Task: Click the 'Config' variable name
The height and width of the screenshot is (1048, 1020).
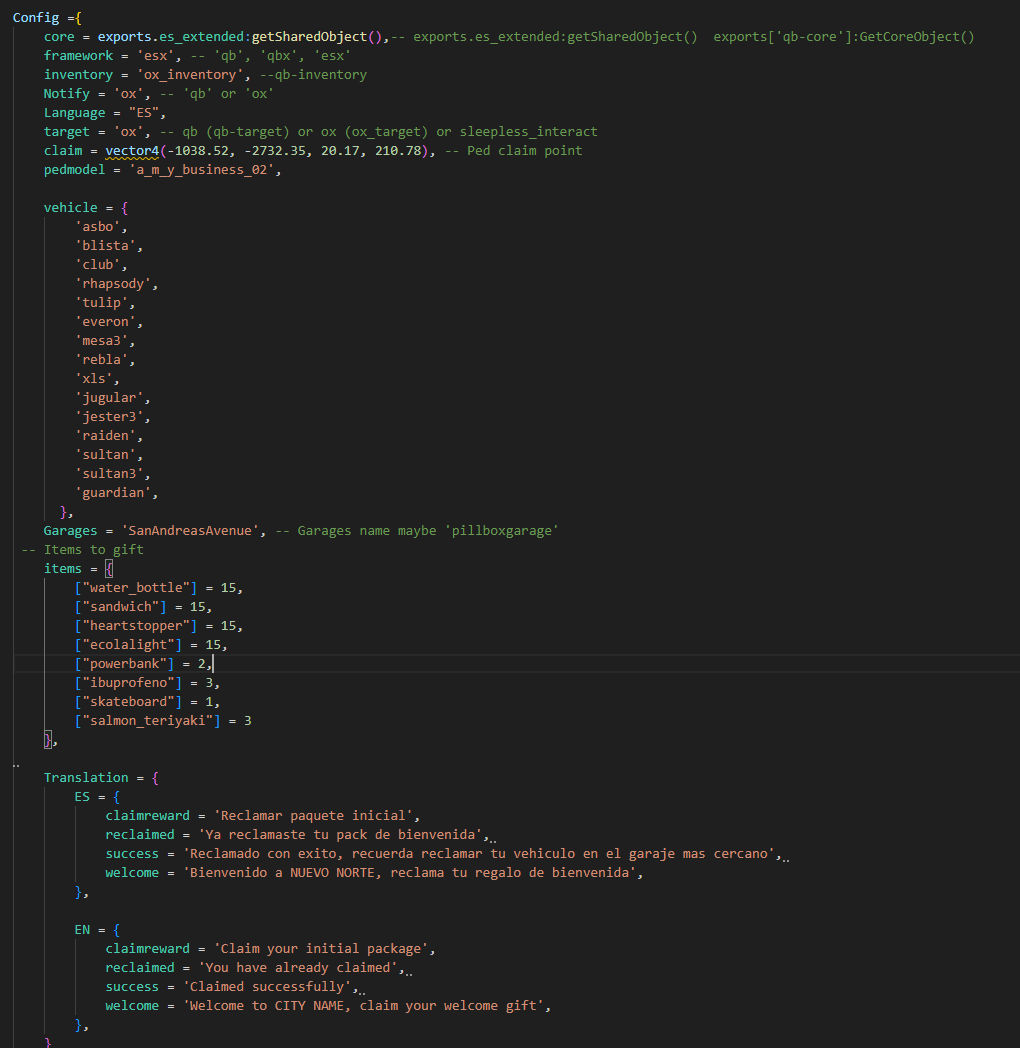Action: point(35,17)
